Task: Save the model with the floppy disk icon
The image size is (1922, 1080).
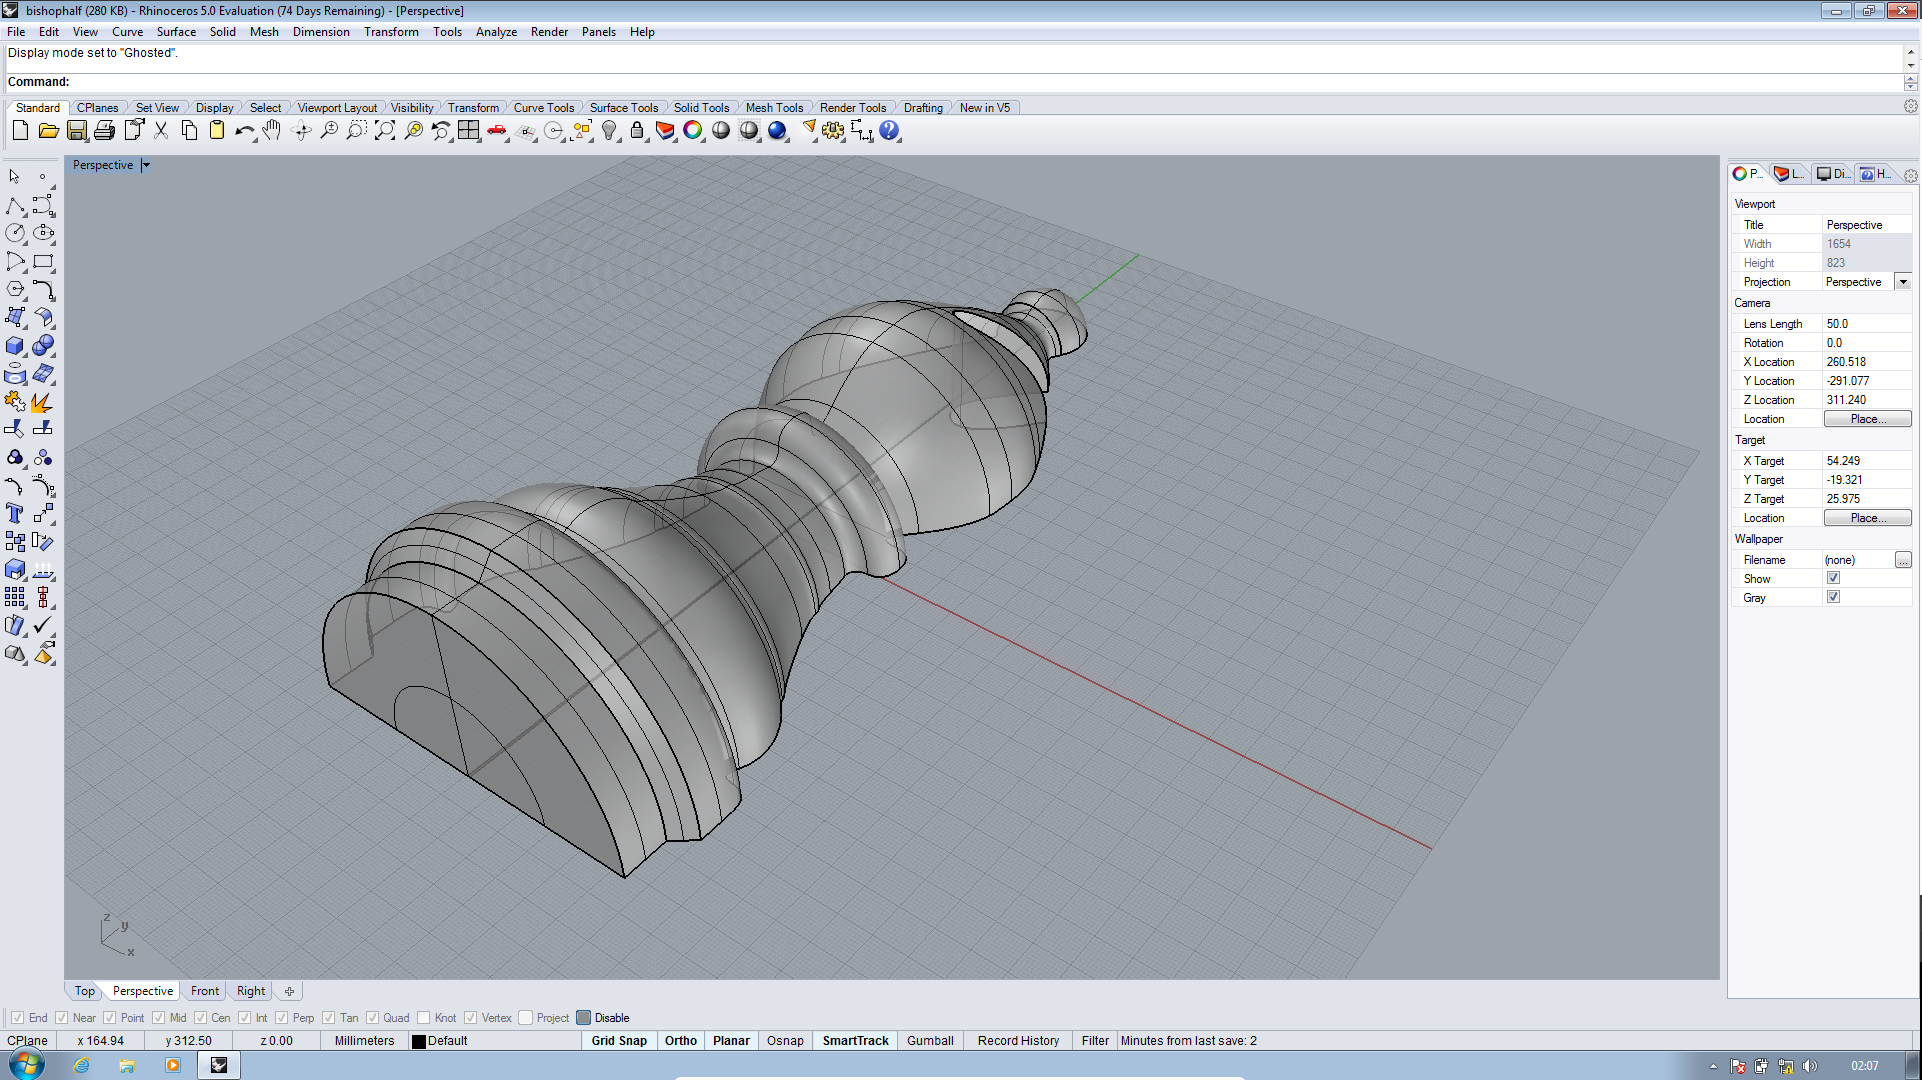Action: click(76, 131)
